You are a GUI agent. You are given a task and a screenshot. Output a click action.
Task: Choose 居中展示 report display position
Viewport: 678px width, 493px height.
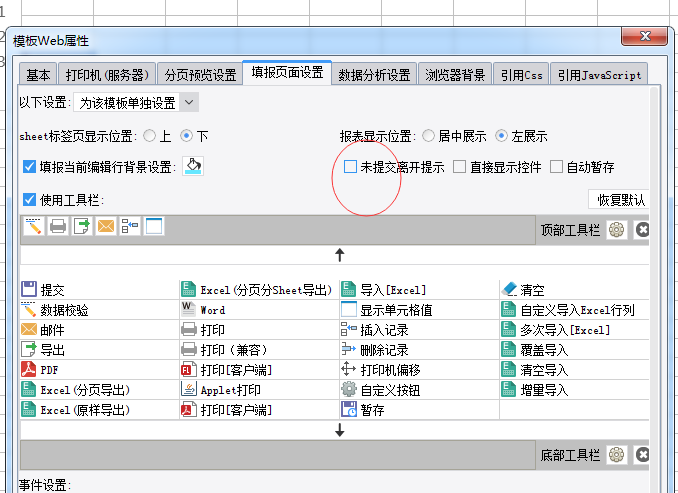[x=428, y=136]
